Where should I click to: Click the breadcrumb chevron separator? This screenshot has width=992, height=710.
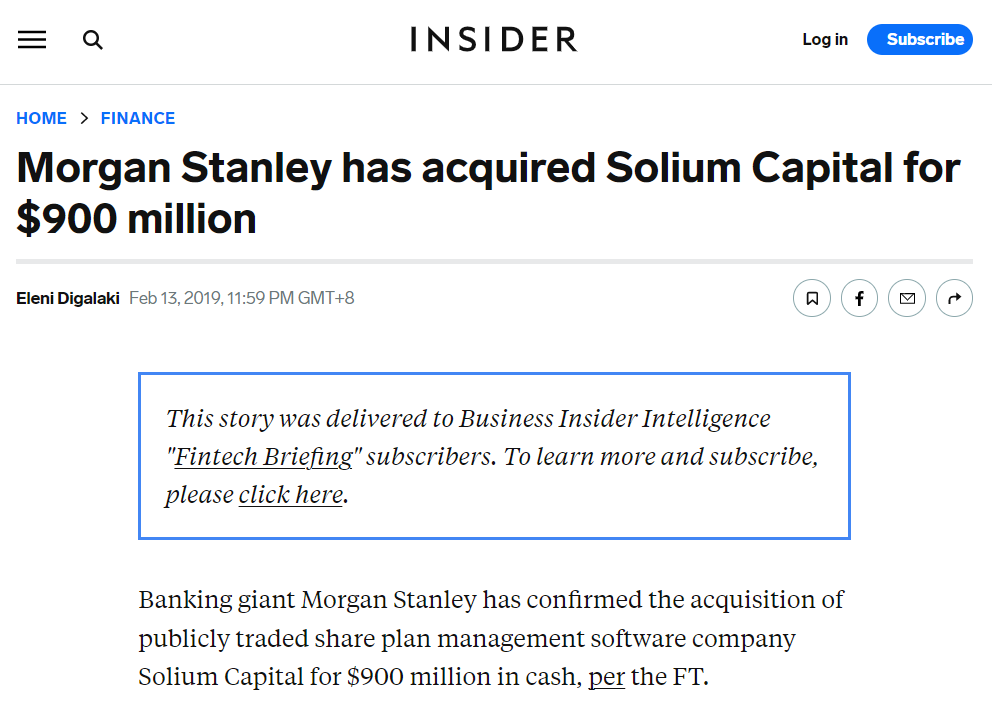click(x=84, y=118)
